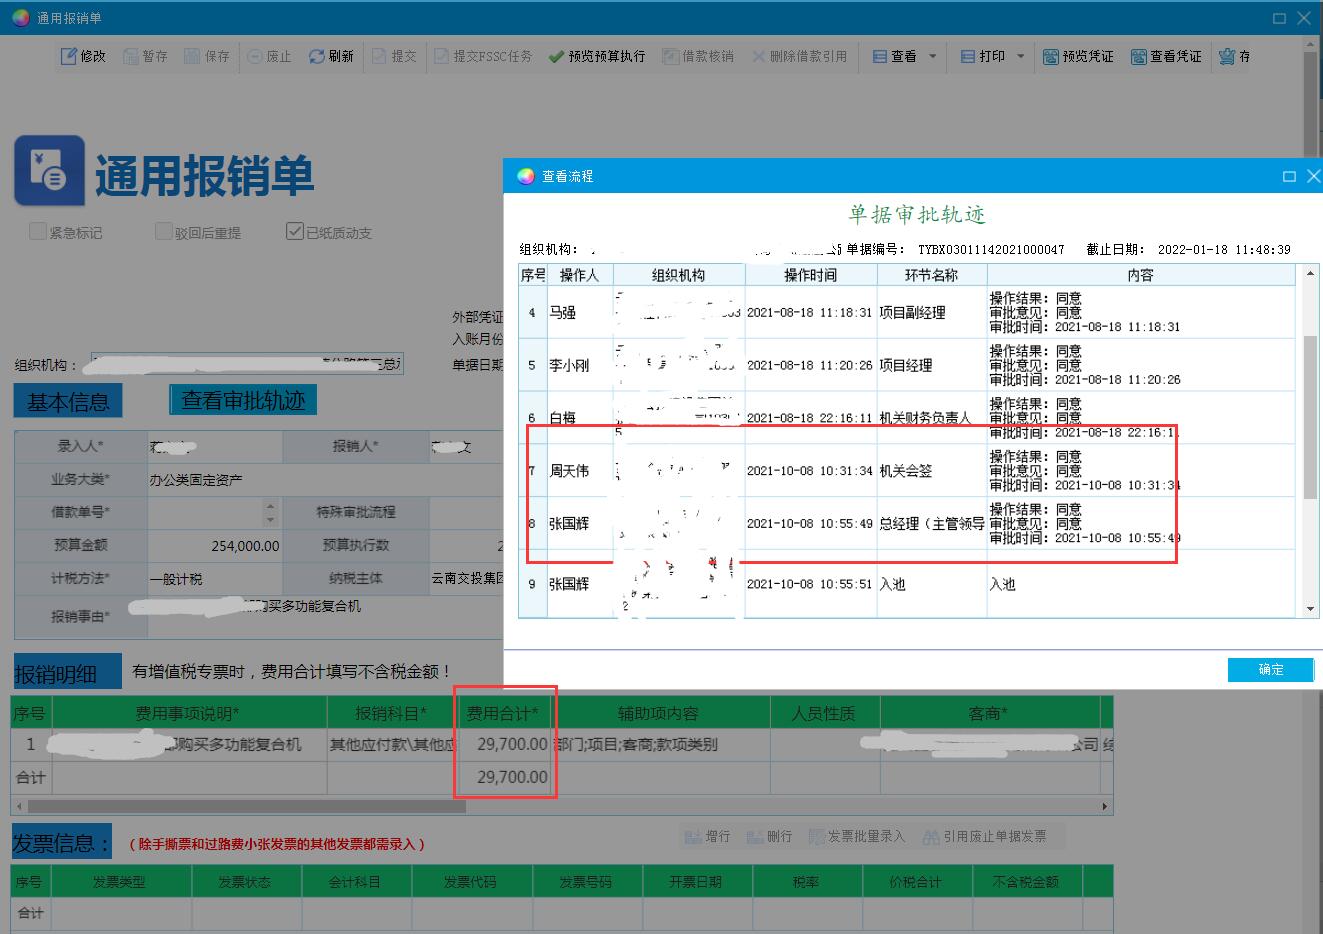Click the 发票批量录入 icon
Viewport: 1323px width, 934px height.
815,836
